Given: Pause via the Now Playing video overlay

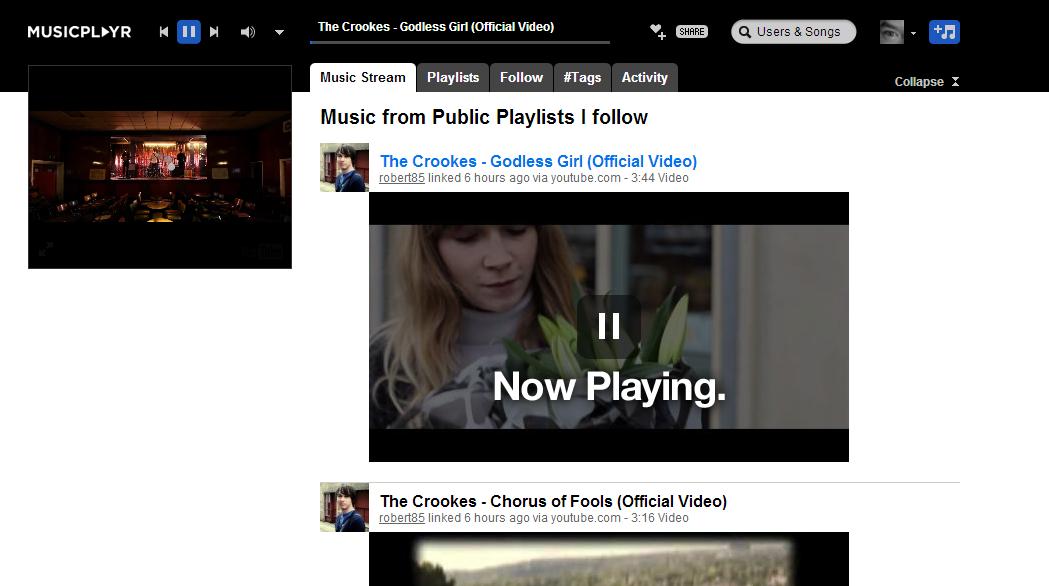Looking at the screenshot, I should tap(609, 326).
